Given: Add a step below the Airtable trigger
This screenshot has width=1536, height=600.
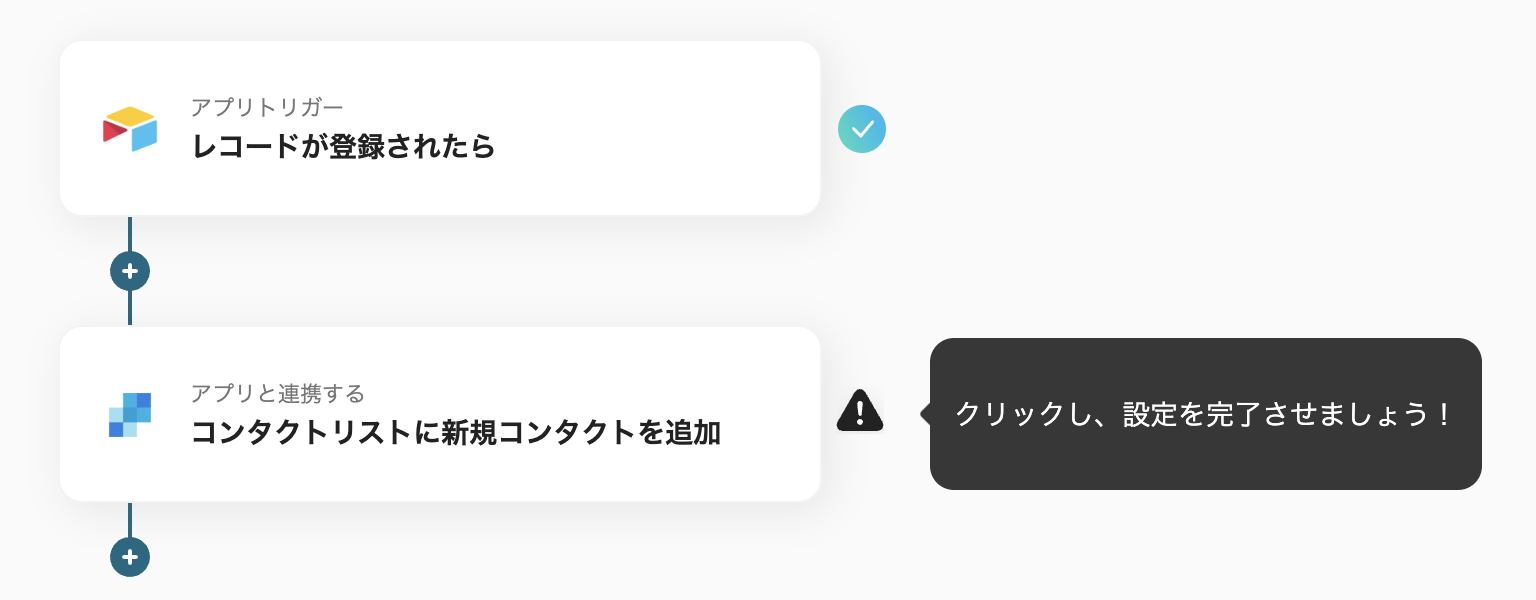Looking at the screenshot, I should point(130,271).
